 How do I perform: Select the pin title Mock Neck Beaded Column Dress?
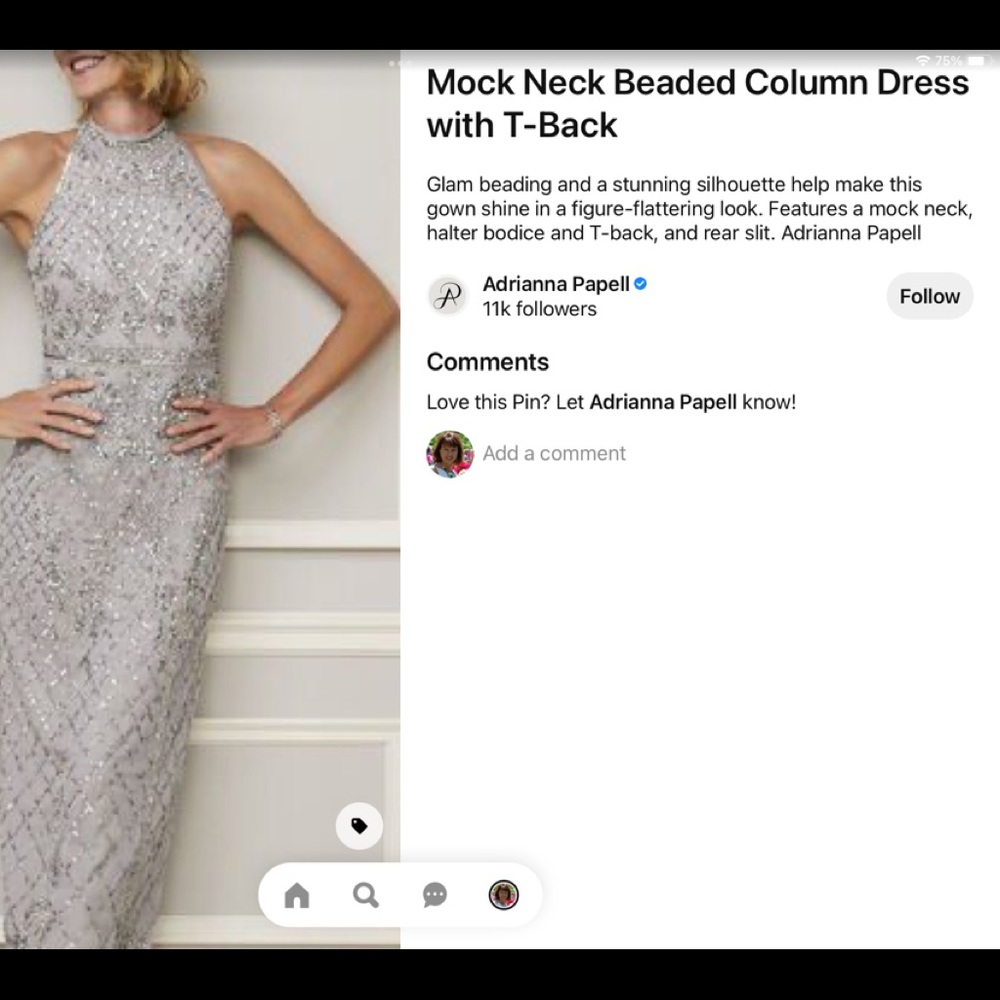[698, 82]
